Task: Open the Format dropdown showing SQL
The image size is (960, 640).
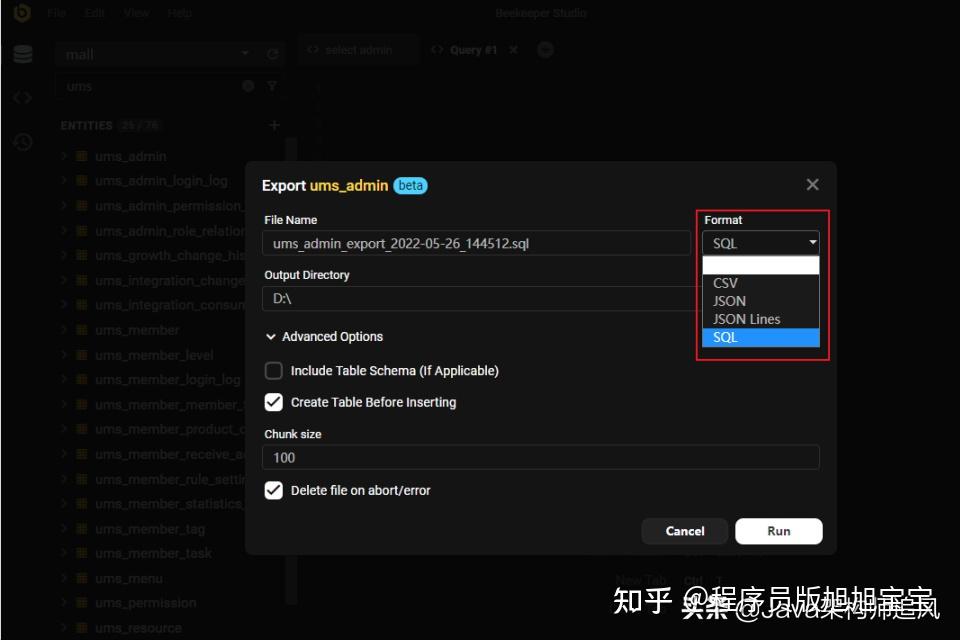Action: tap(760, 243)
